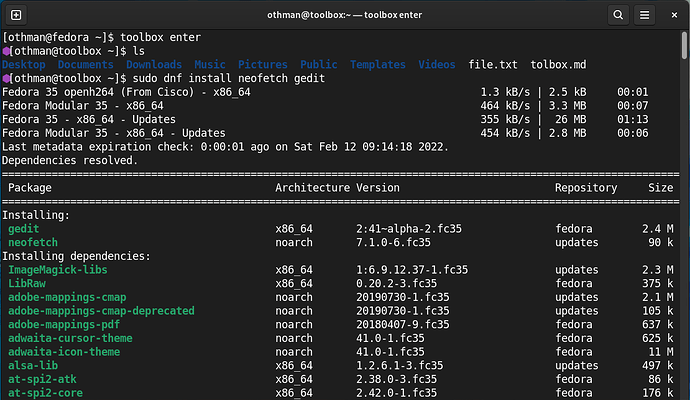Click the window title 'othman@toolbox'
Viewport: 690px width, 400px height.
pyautogui.click(x=310, y=16)
